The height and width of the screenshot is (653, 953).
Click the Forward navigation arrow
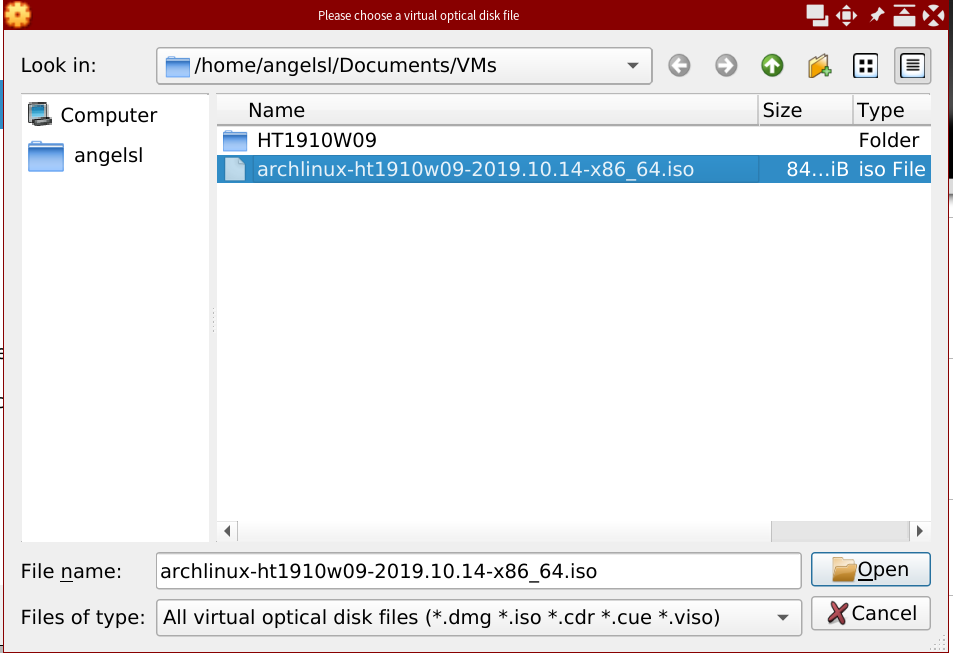coord(726,66)
